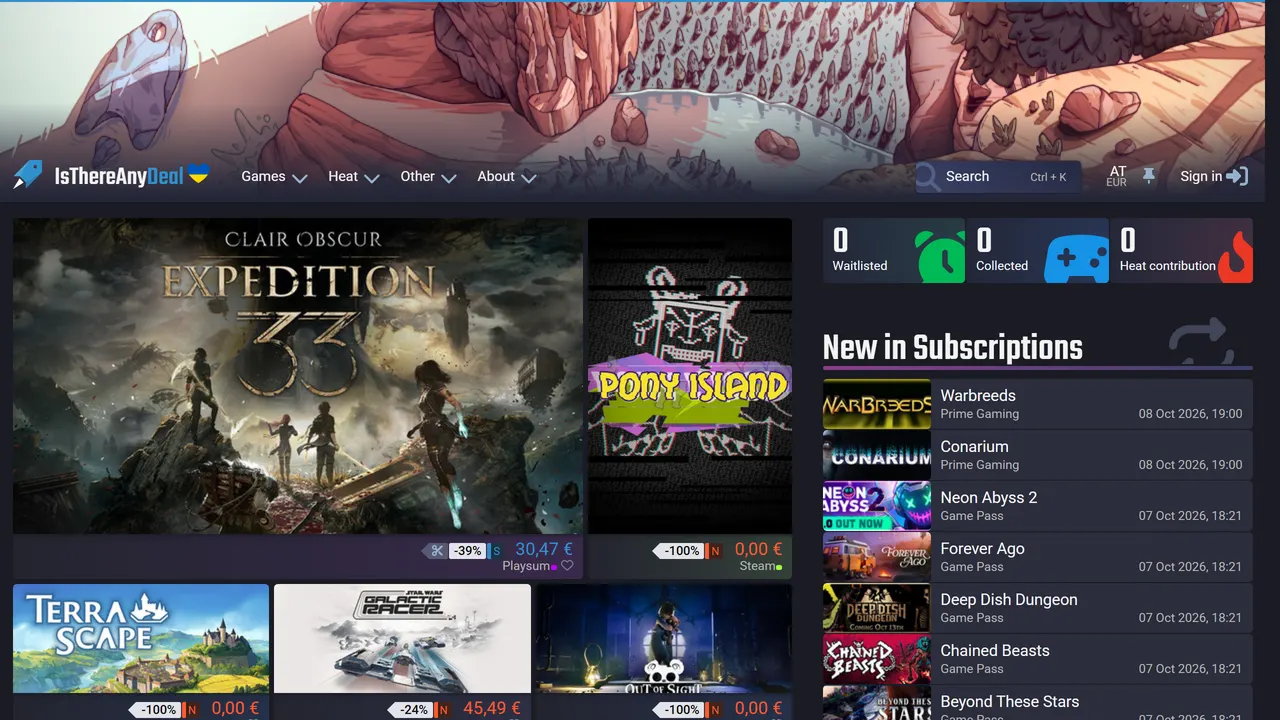This screenshot has width=1280, height=720.
Task: Toggle the heart icon next to Playsum
Action: tap(568, 566)
